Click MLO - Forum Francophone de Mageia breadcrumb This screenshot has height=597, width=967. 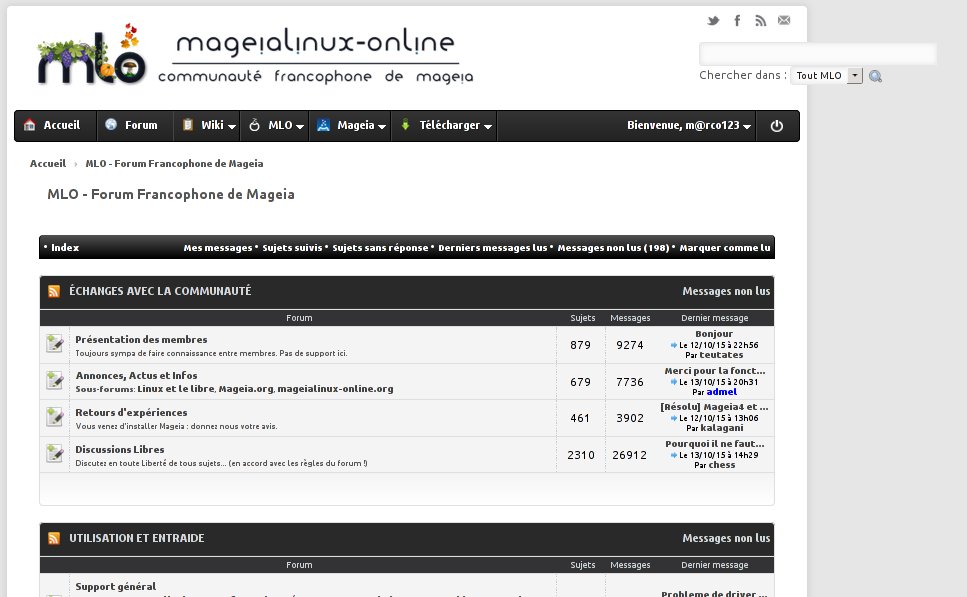tap(174, 163)
